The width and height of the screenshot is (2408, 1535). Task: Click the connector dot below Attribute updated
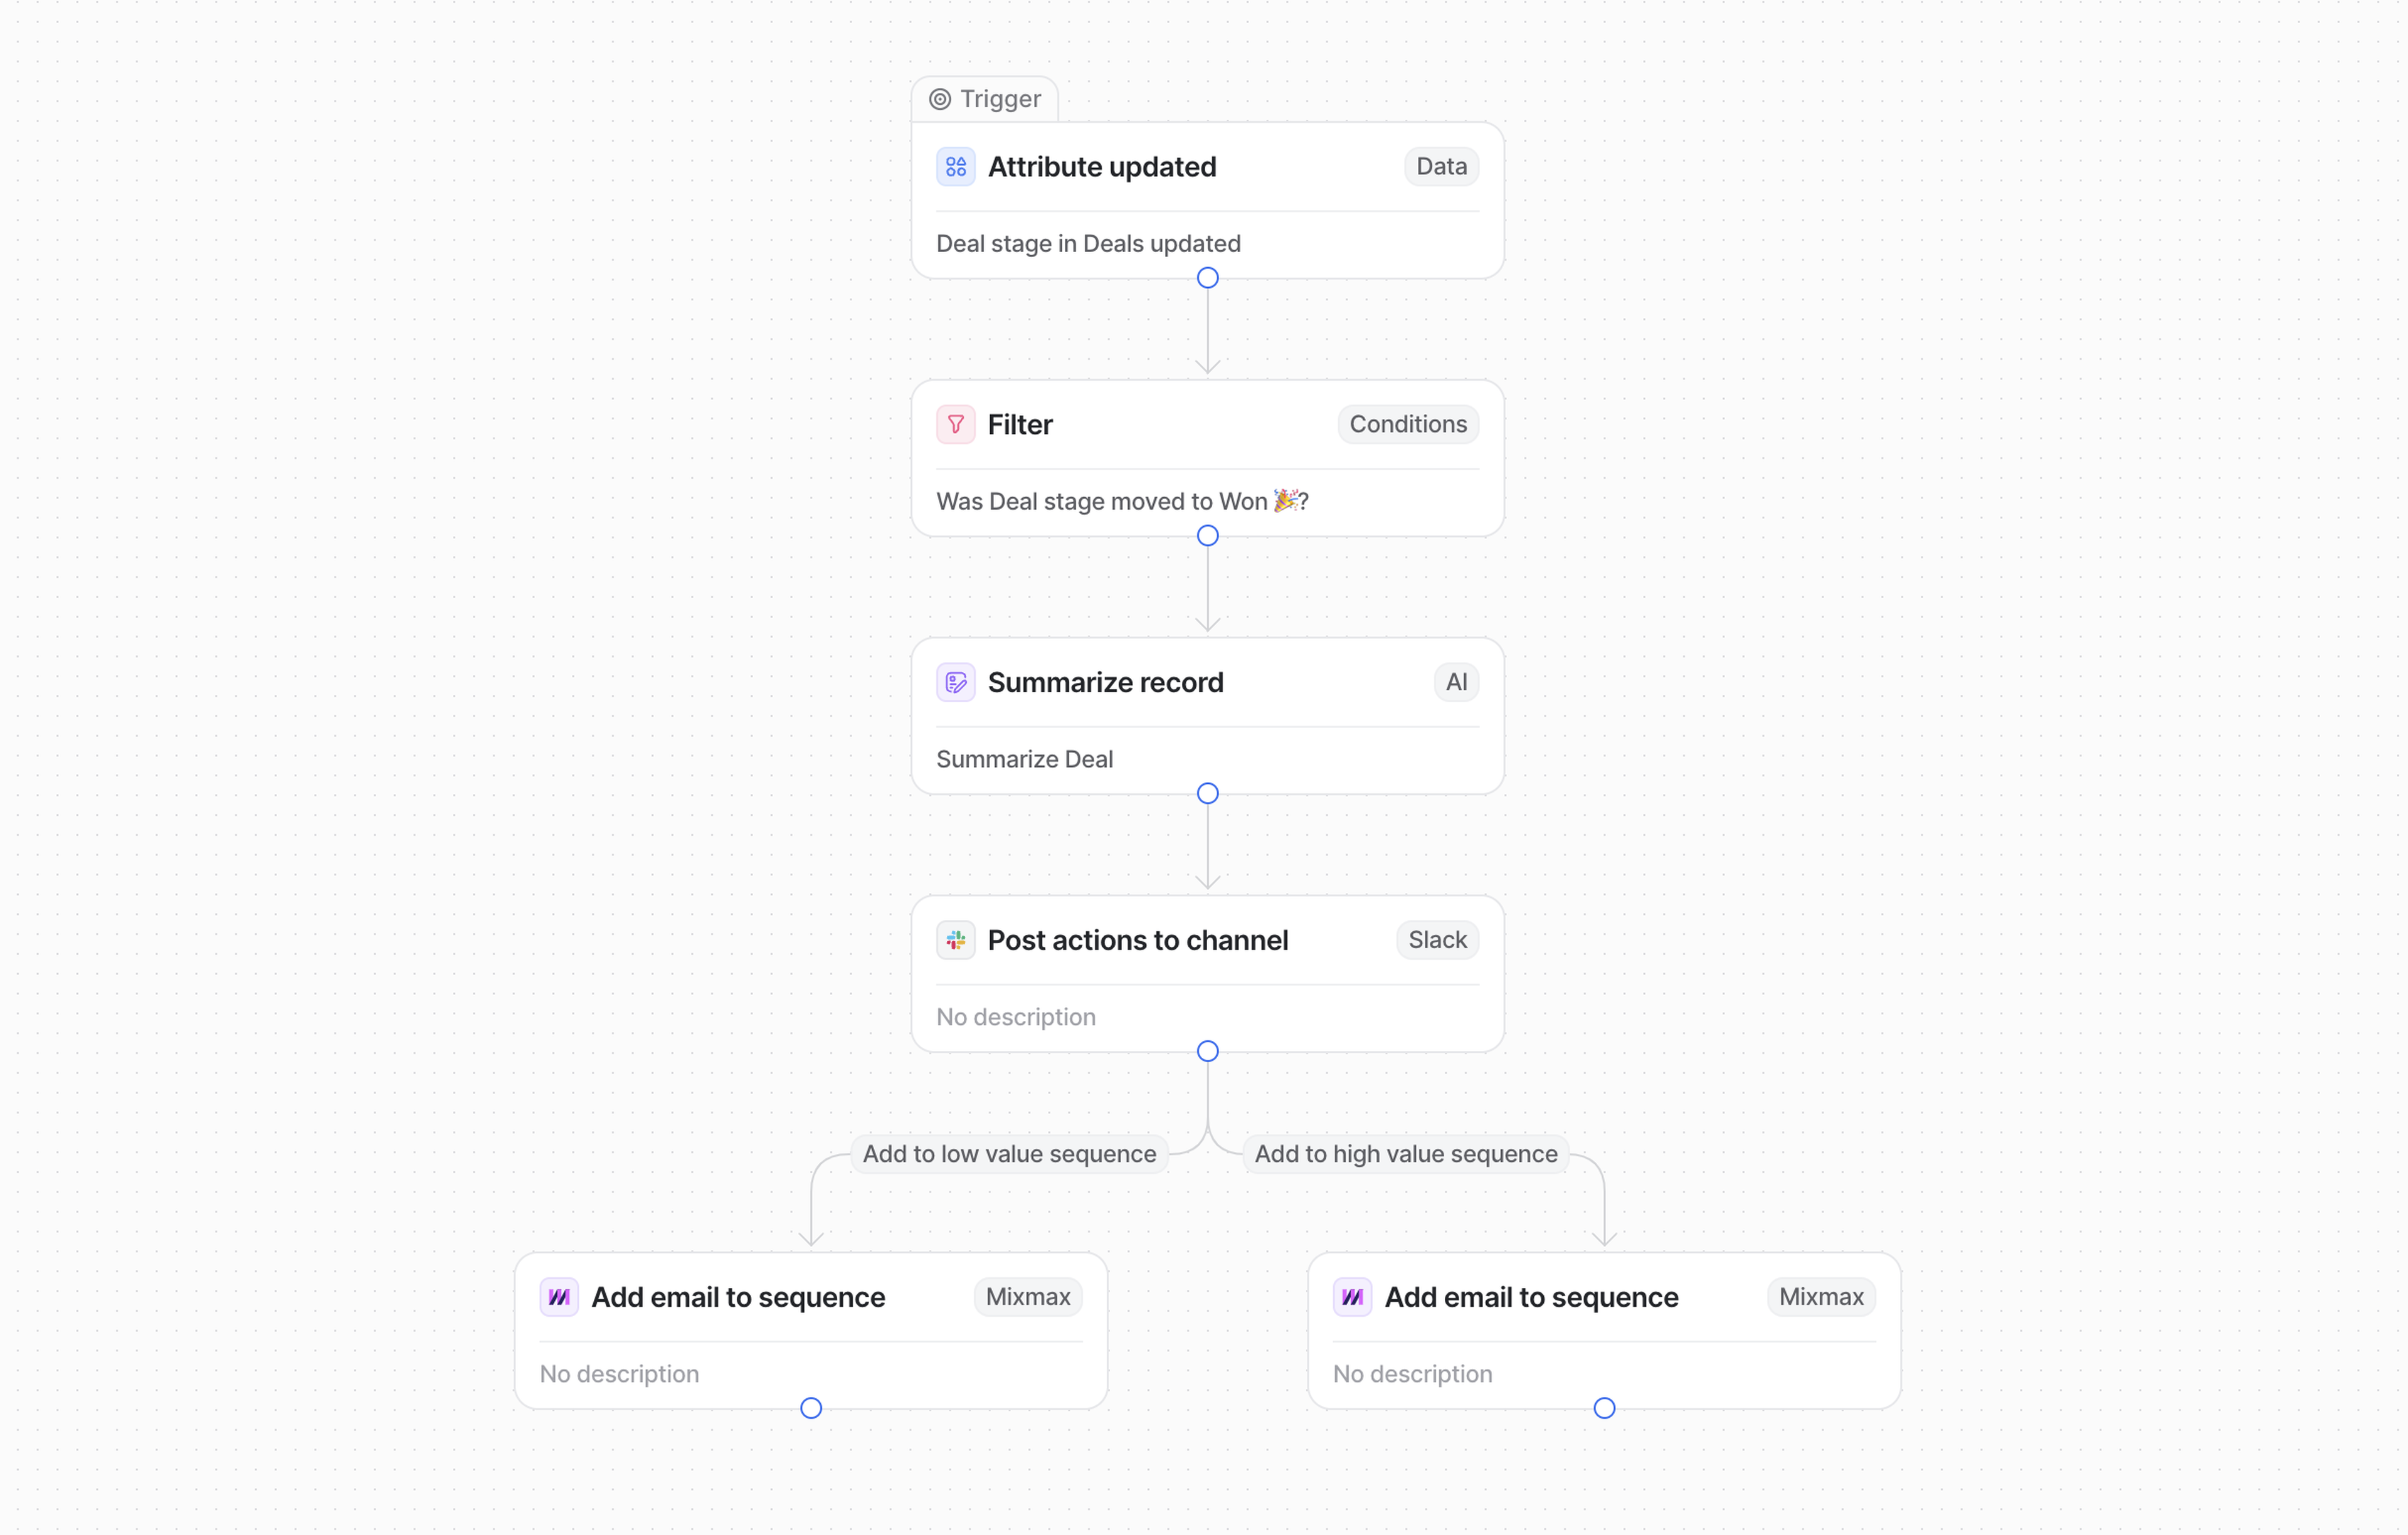click(1208, 278)
